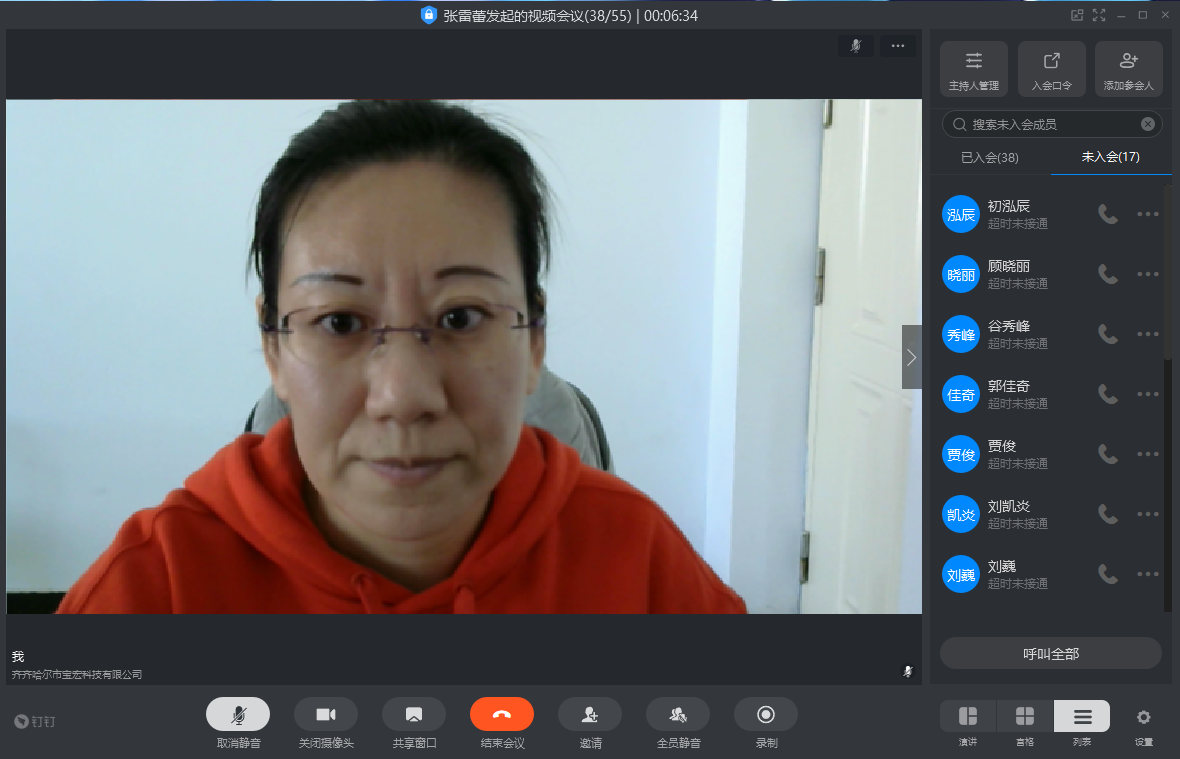This screenshot has height=759, width=1180.
Task: Open the three-dot menu on video tile
Action: [897, 46]
